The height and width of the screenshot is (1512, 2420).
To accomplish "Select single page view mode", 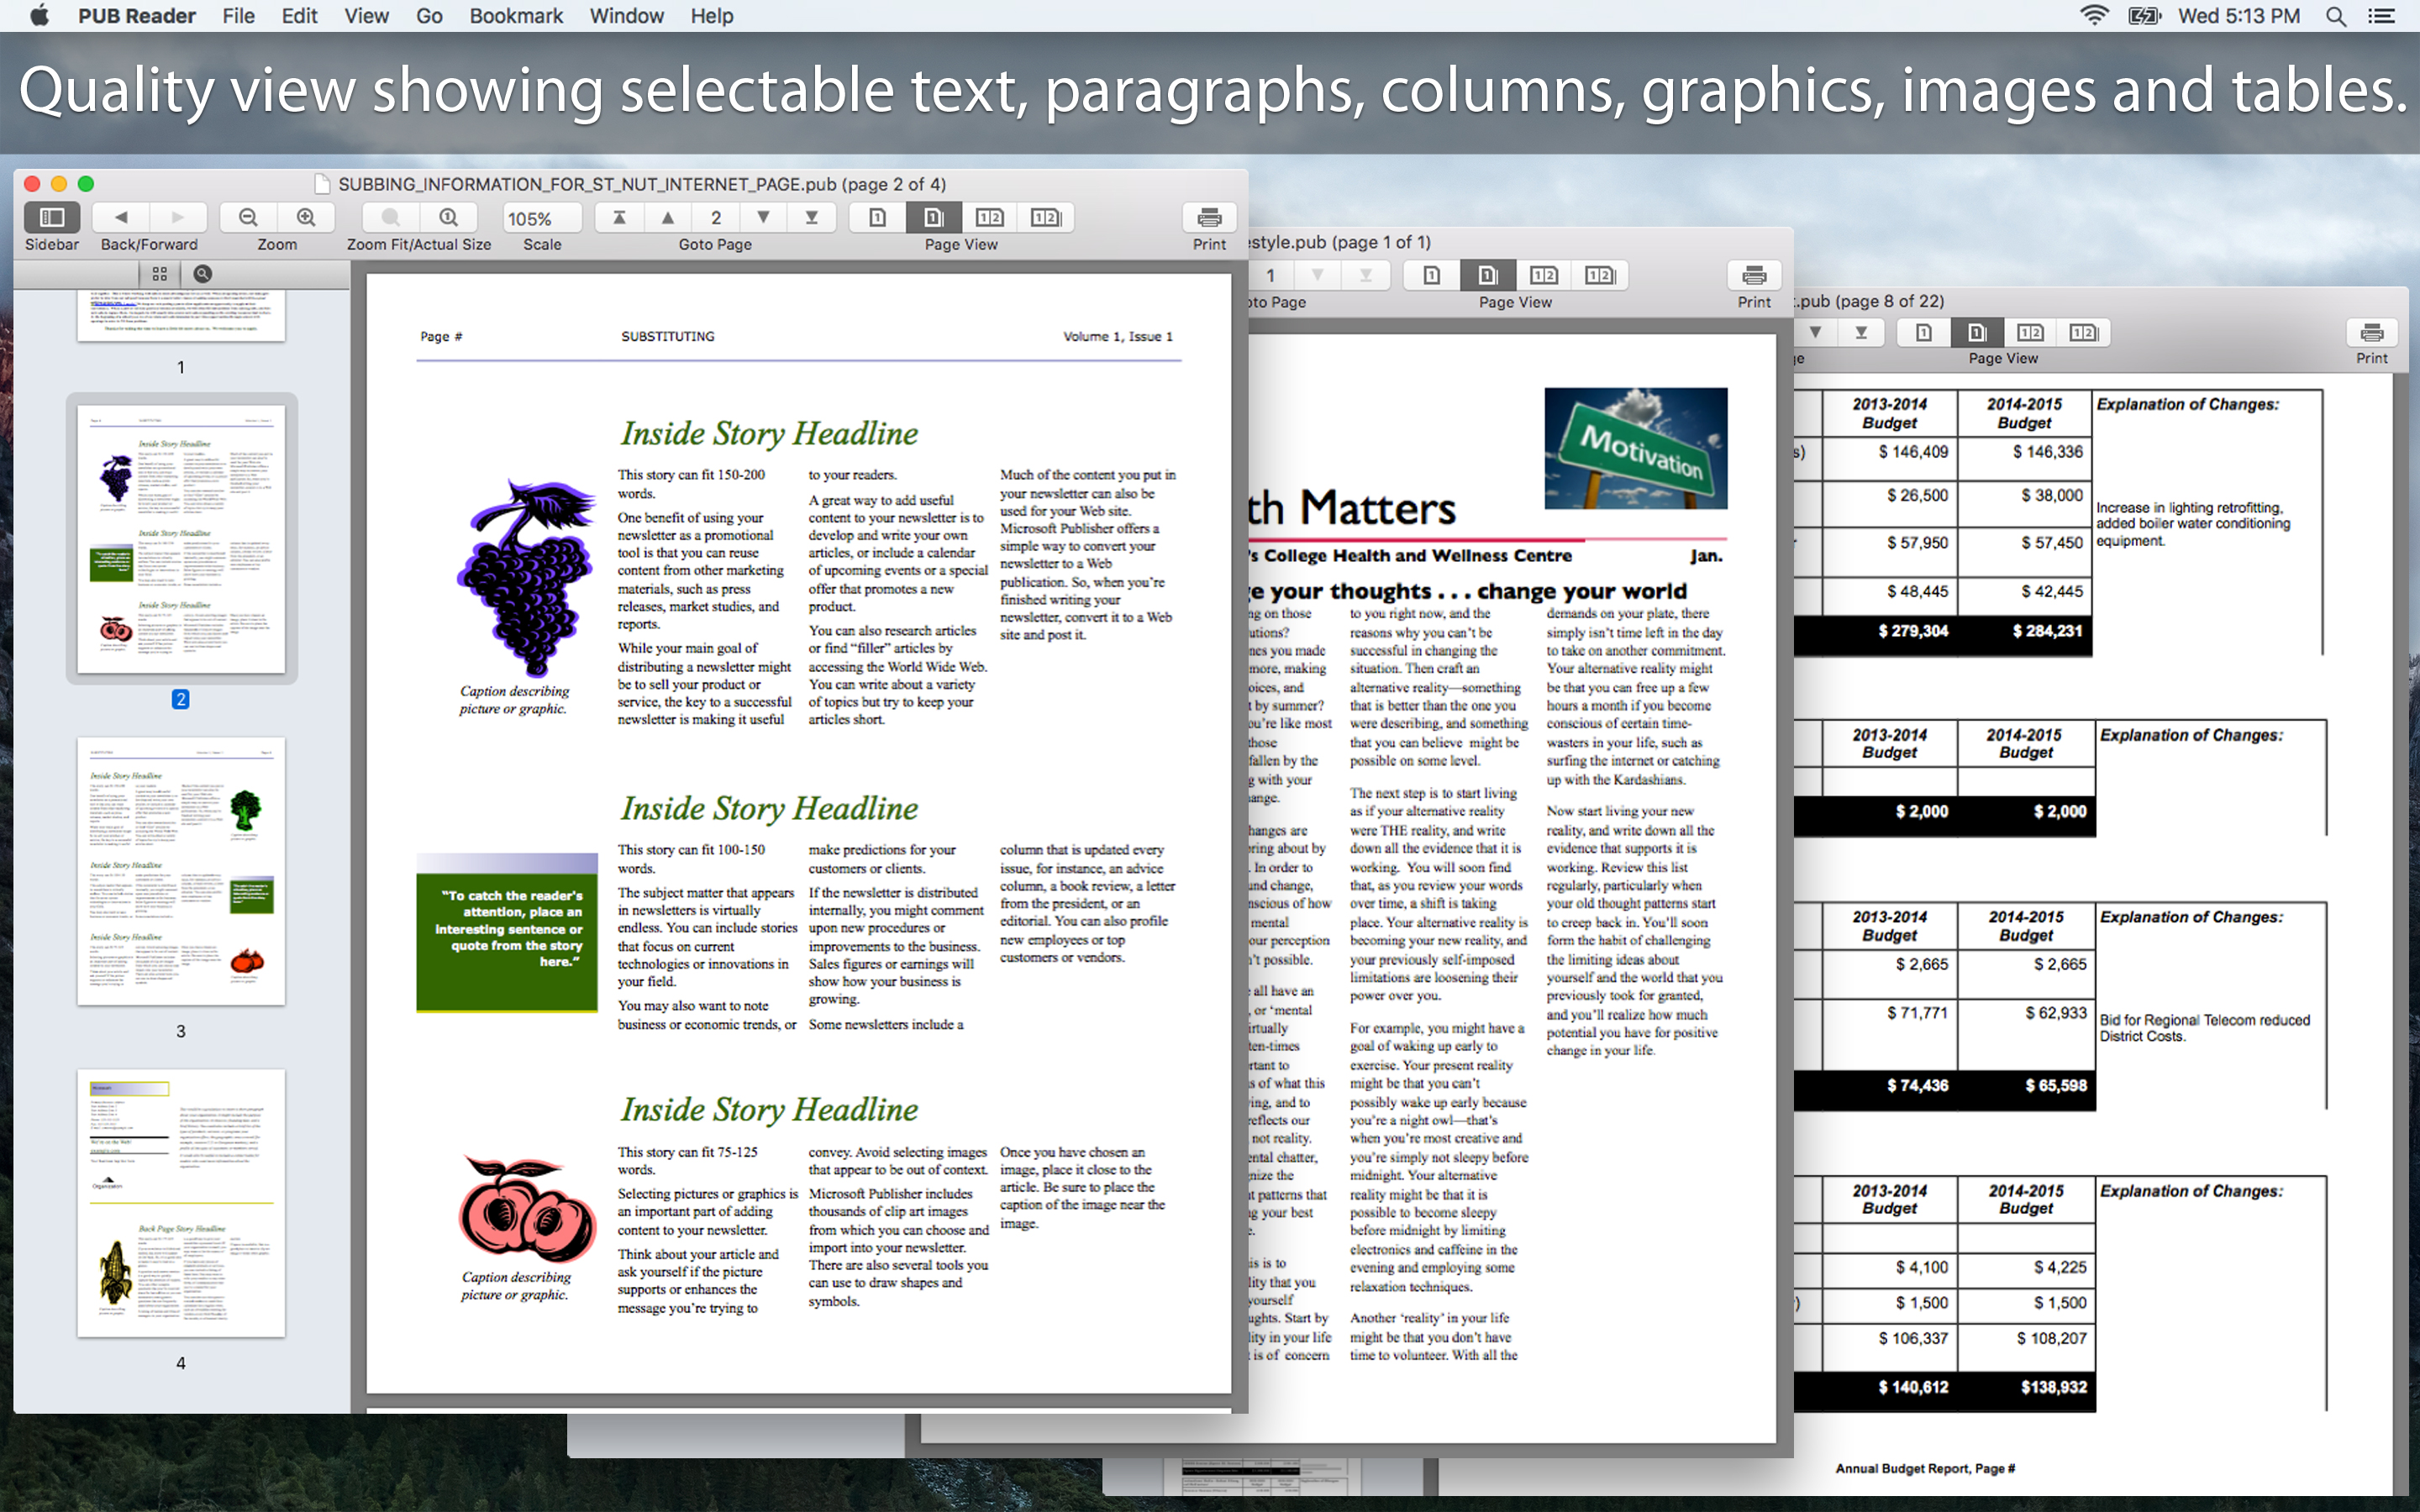I will coord(877,218).
